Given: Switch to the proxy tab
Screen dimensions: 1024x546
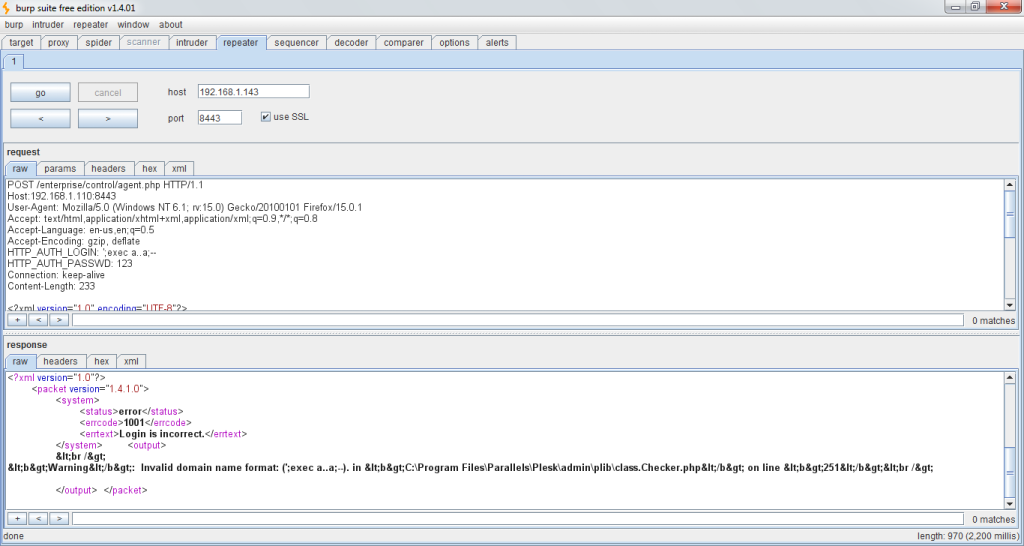Looking at the screenshot, I should [58, 42].
